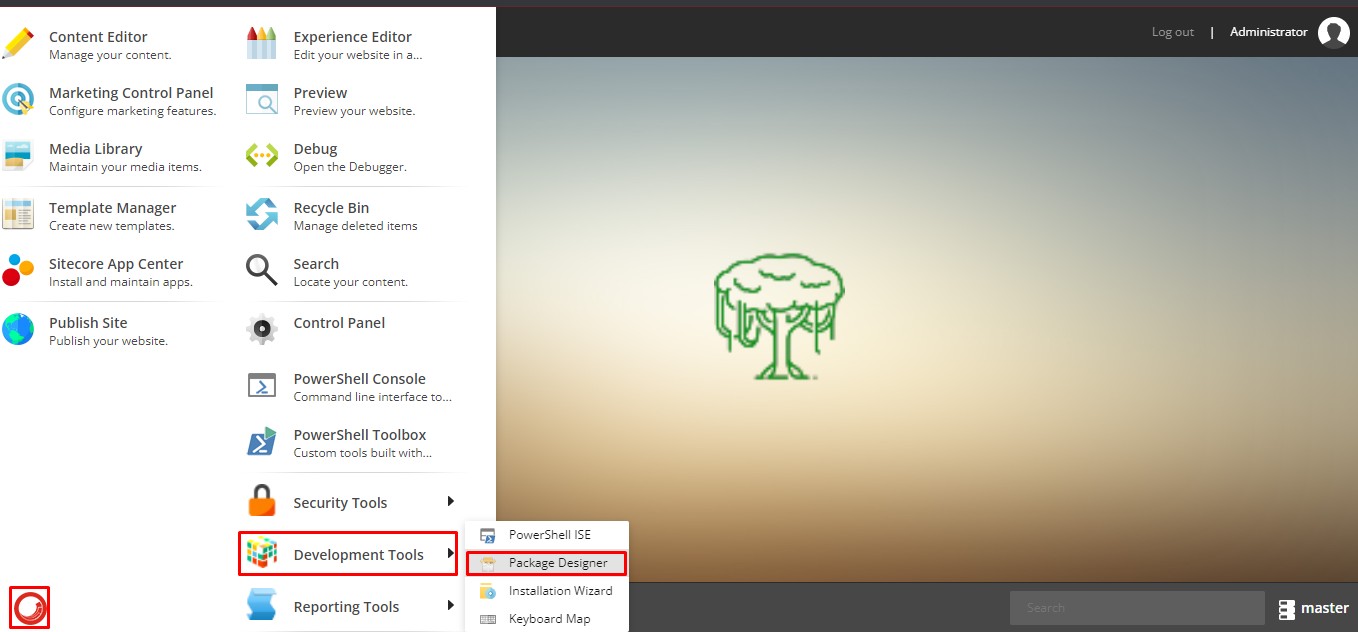Click the Template Manager label
This screenshot has height=632, width=1358.
[112, 208]
